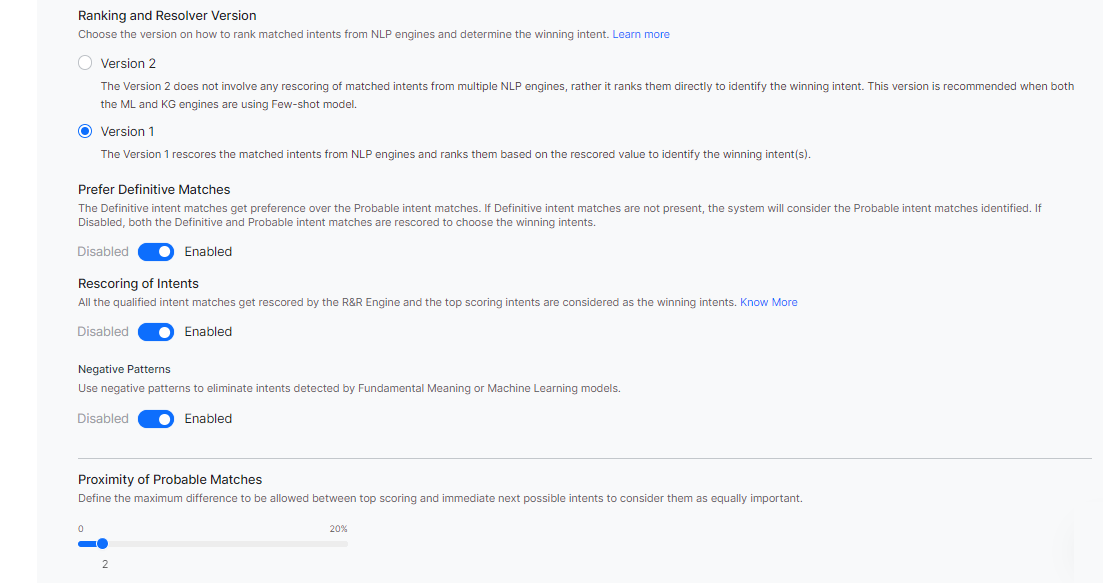
Task: Click the slider's 0 minimum label
Action: (81, 528)
